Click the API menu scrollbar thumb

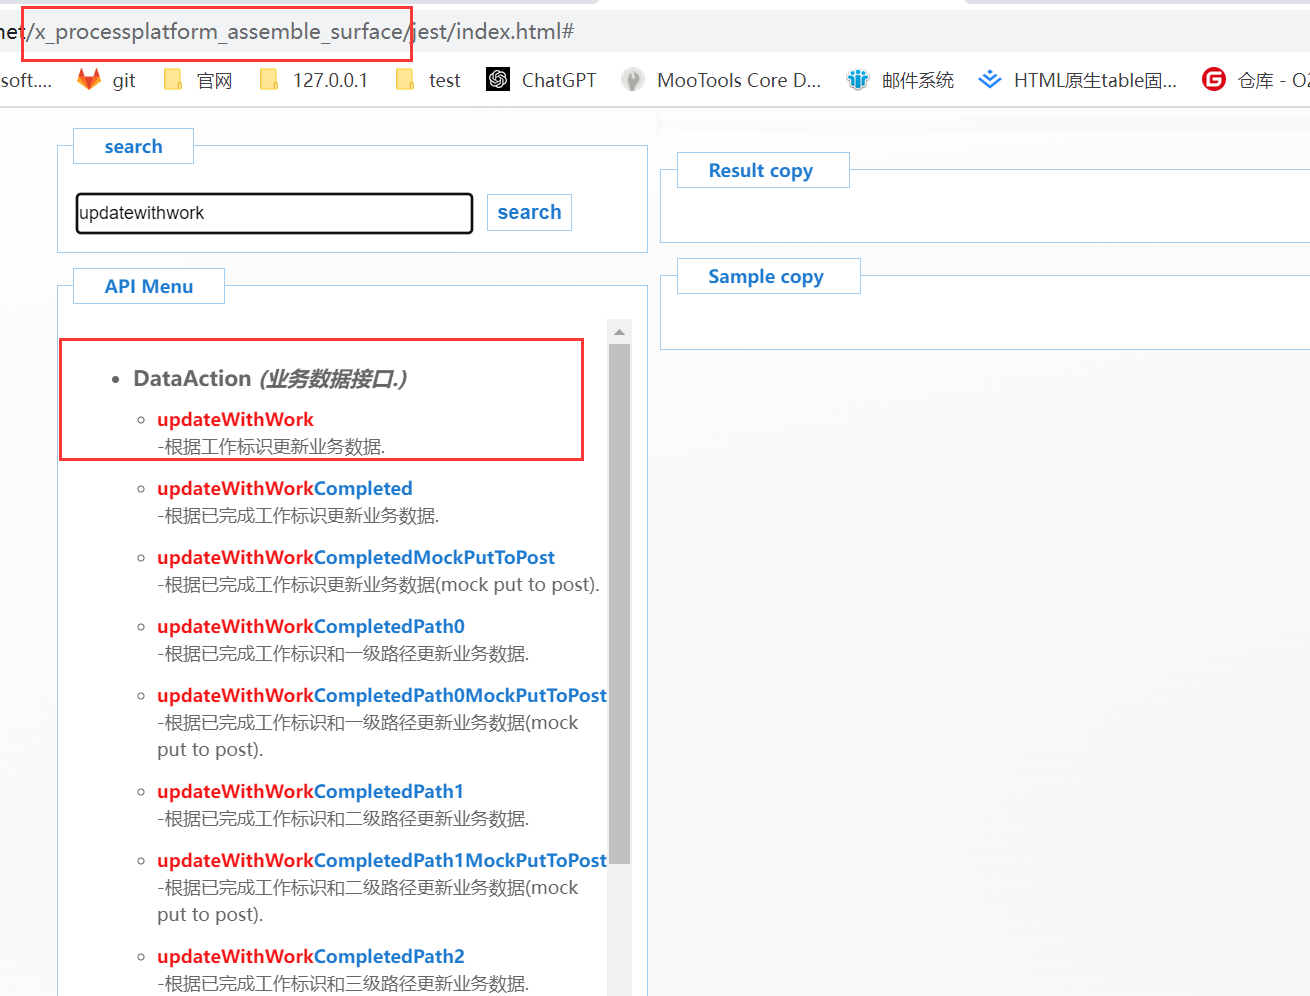pyautogui.click(x=620, y=604)
